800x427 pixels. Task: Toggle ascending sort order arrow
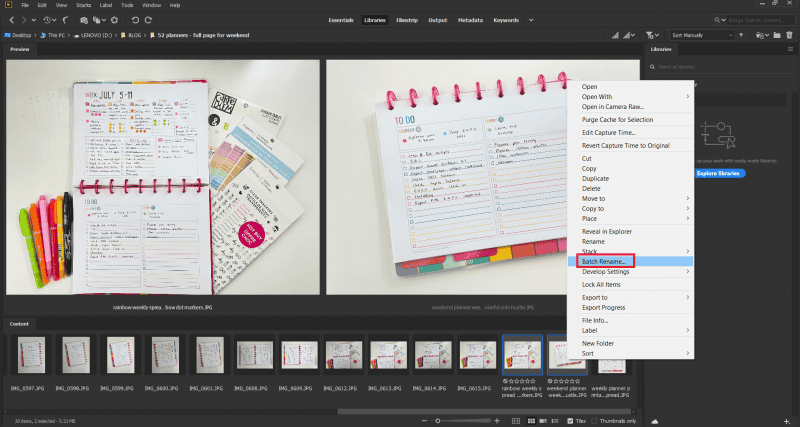tap(741, 35)
